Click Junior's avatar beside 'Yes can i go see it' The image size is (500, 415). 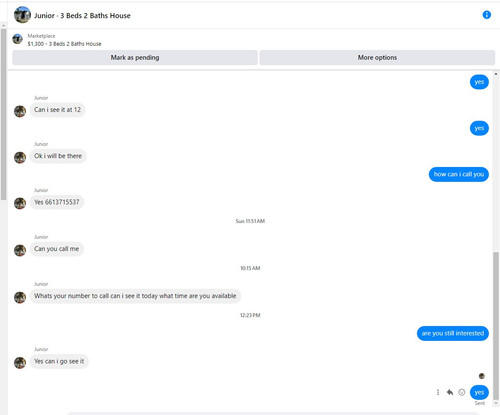20,363
